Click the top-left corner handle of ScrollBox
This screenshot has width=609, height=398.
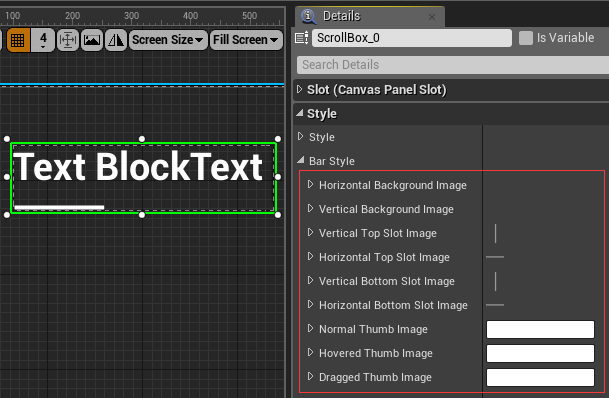pos(7,139)
